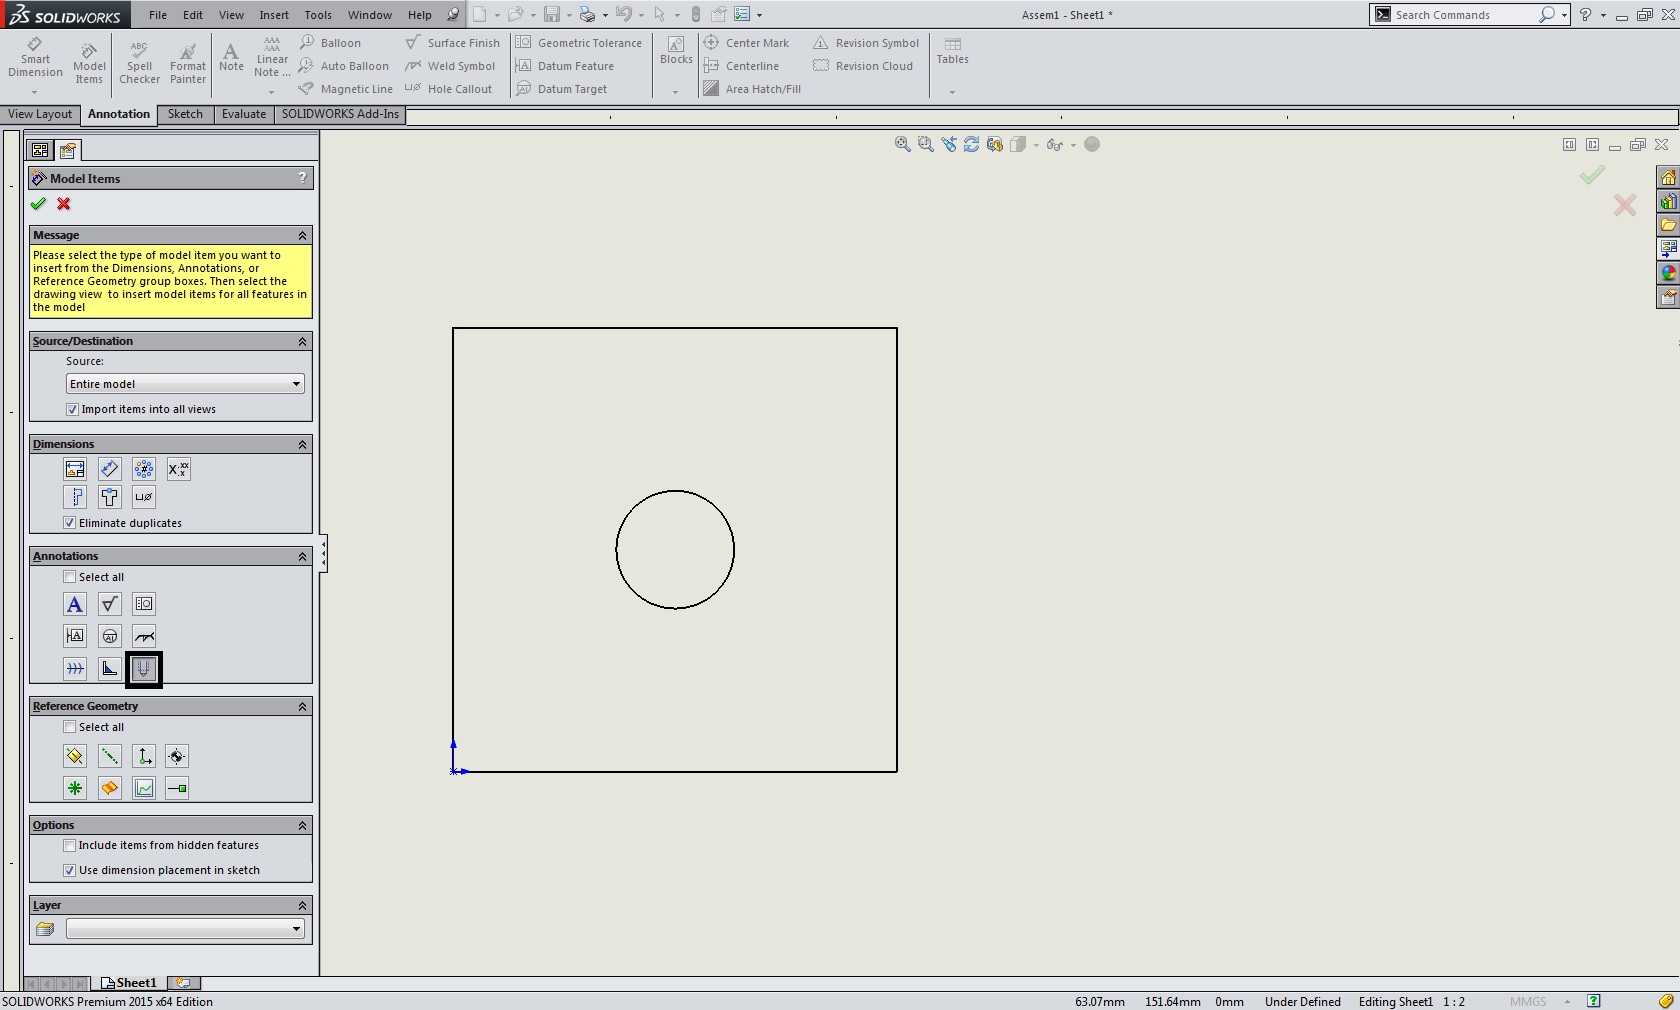Insert a Surface Finish symbol

pos(453,43)
